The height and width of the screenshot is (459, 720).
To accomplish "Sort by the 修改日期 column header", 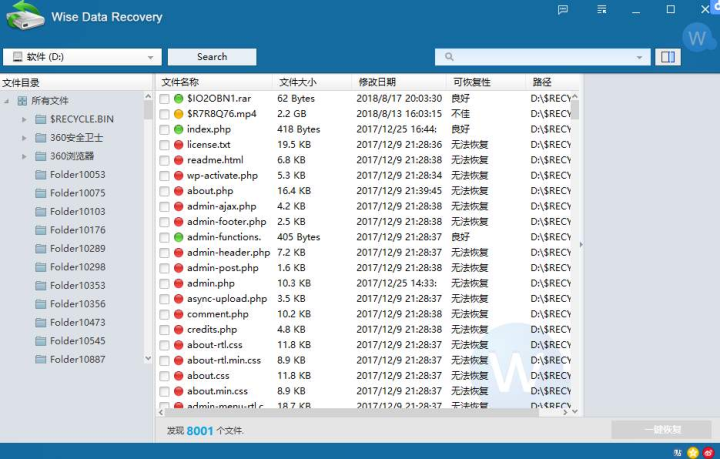I will (377, 82).
